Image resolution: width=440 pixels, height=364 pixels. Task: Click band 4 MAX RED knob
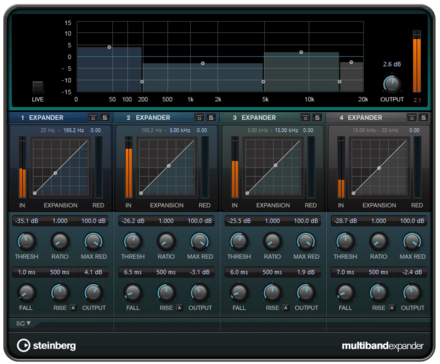point(412,241)
